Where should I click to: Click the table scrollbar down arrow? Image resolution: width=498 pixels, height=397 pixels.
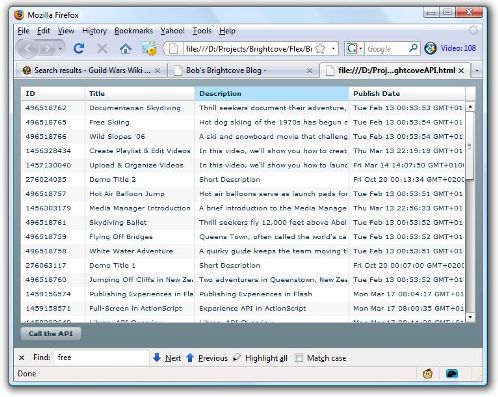point(470,317)
